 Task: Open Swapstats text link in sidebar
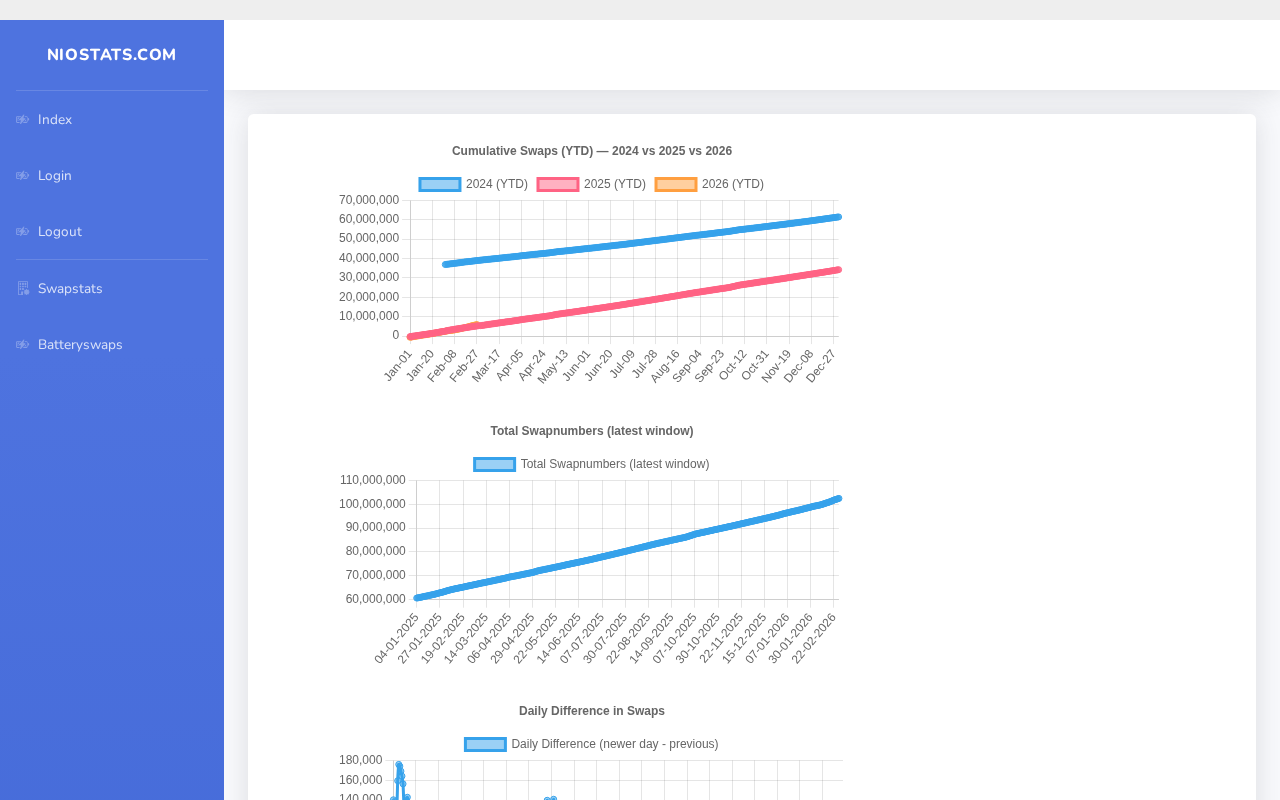pyautogui.click(x=70, y=289)
